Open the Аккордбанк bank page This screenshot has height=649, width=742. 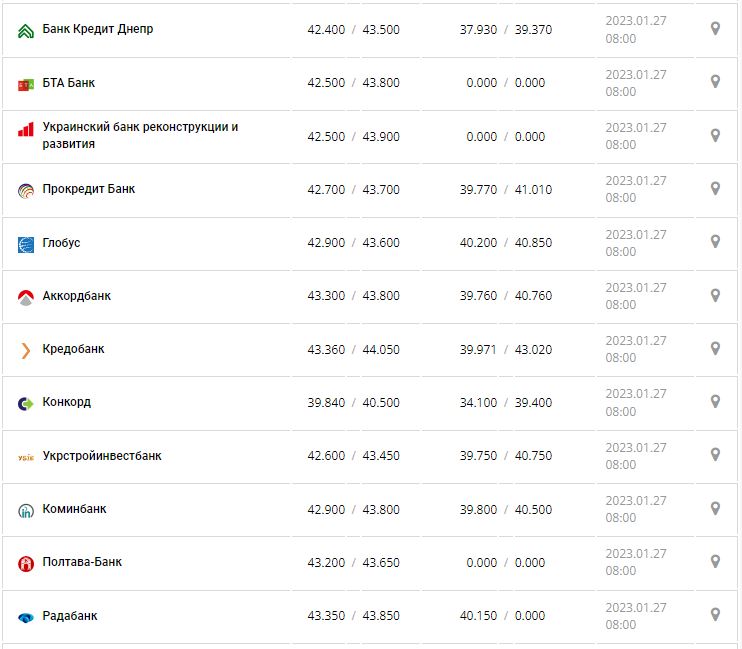[77, 296]
